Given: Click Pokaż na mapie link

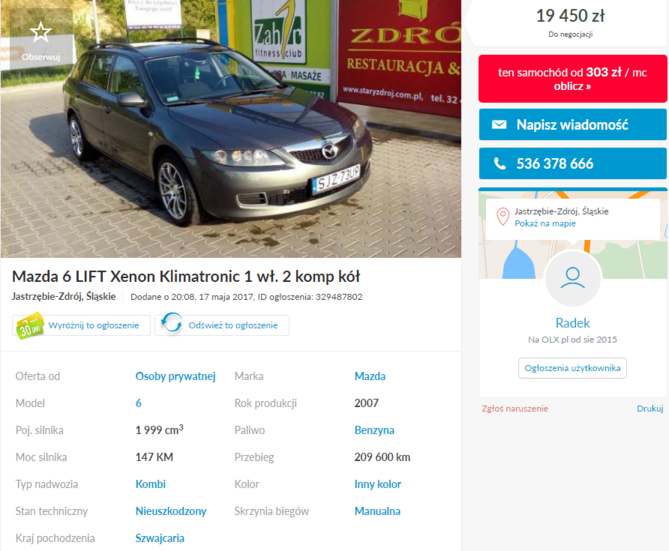Looking at the screenshot, I should pos(545,224).
